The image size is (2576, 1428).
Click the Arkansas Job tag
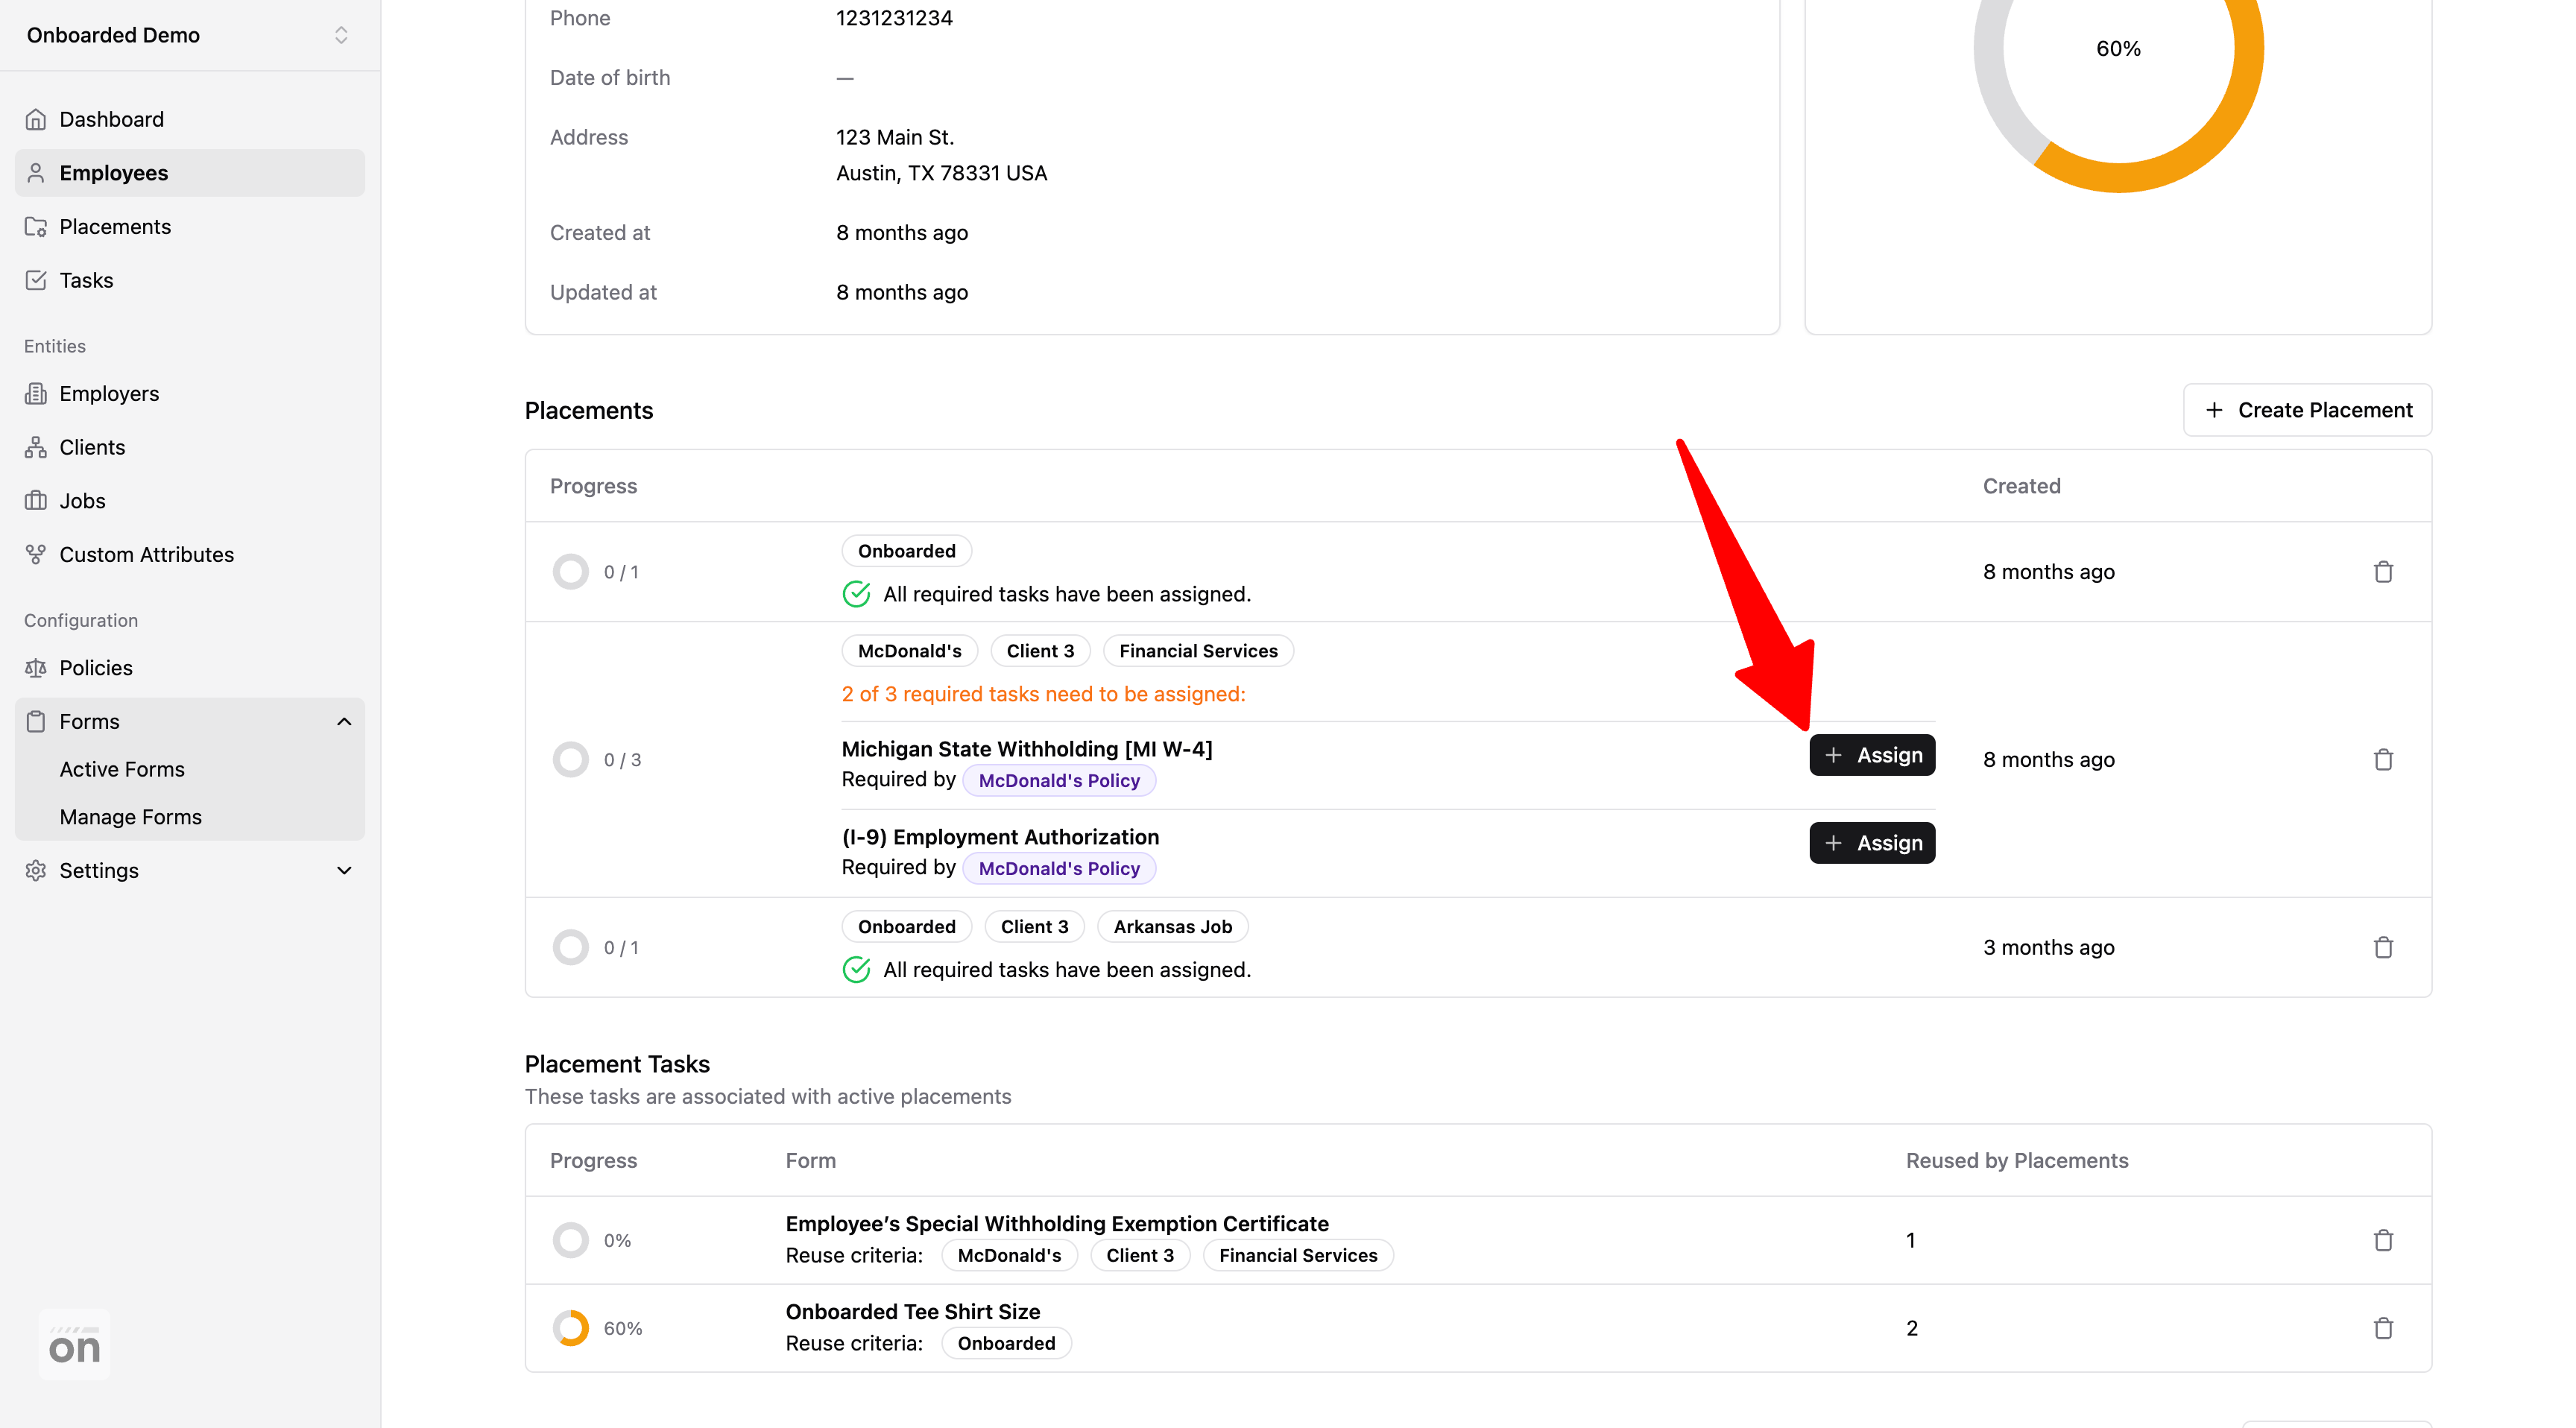pyautogui.click(x=1172, y=926)
